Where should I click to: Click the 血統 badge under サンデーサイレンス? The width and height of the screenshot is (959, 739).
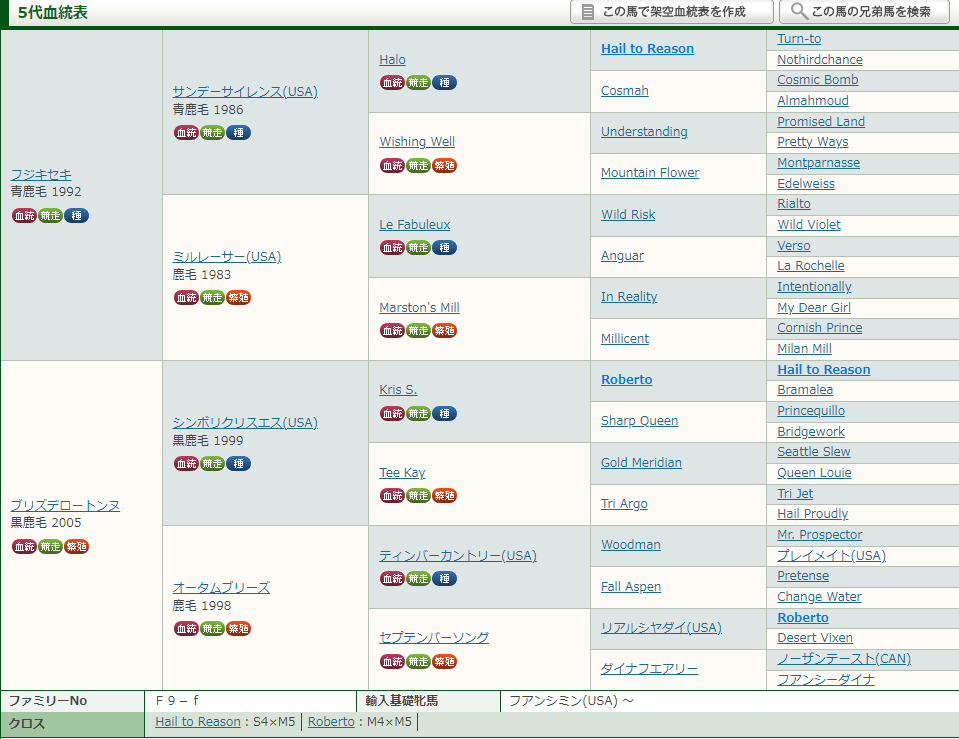[187, 133]
